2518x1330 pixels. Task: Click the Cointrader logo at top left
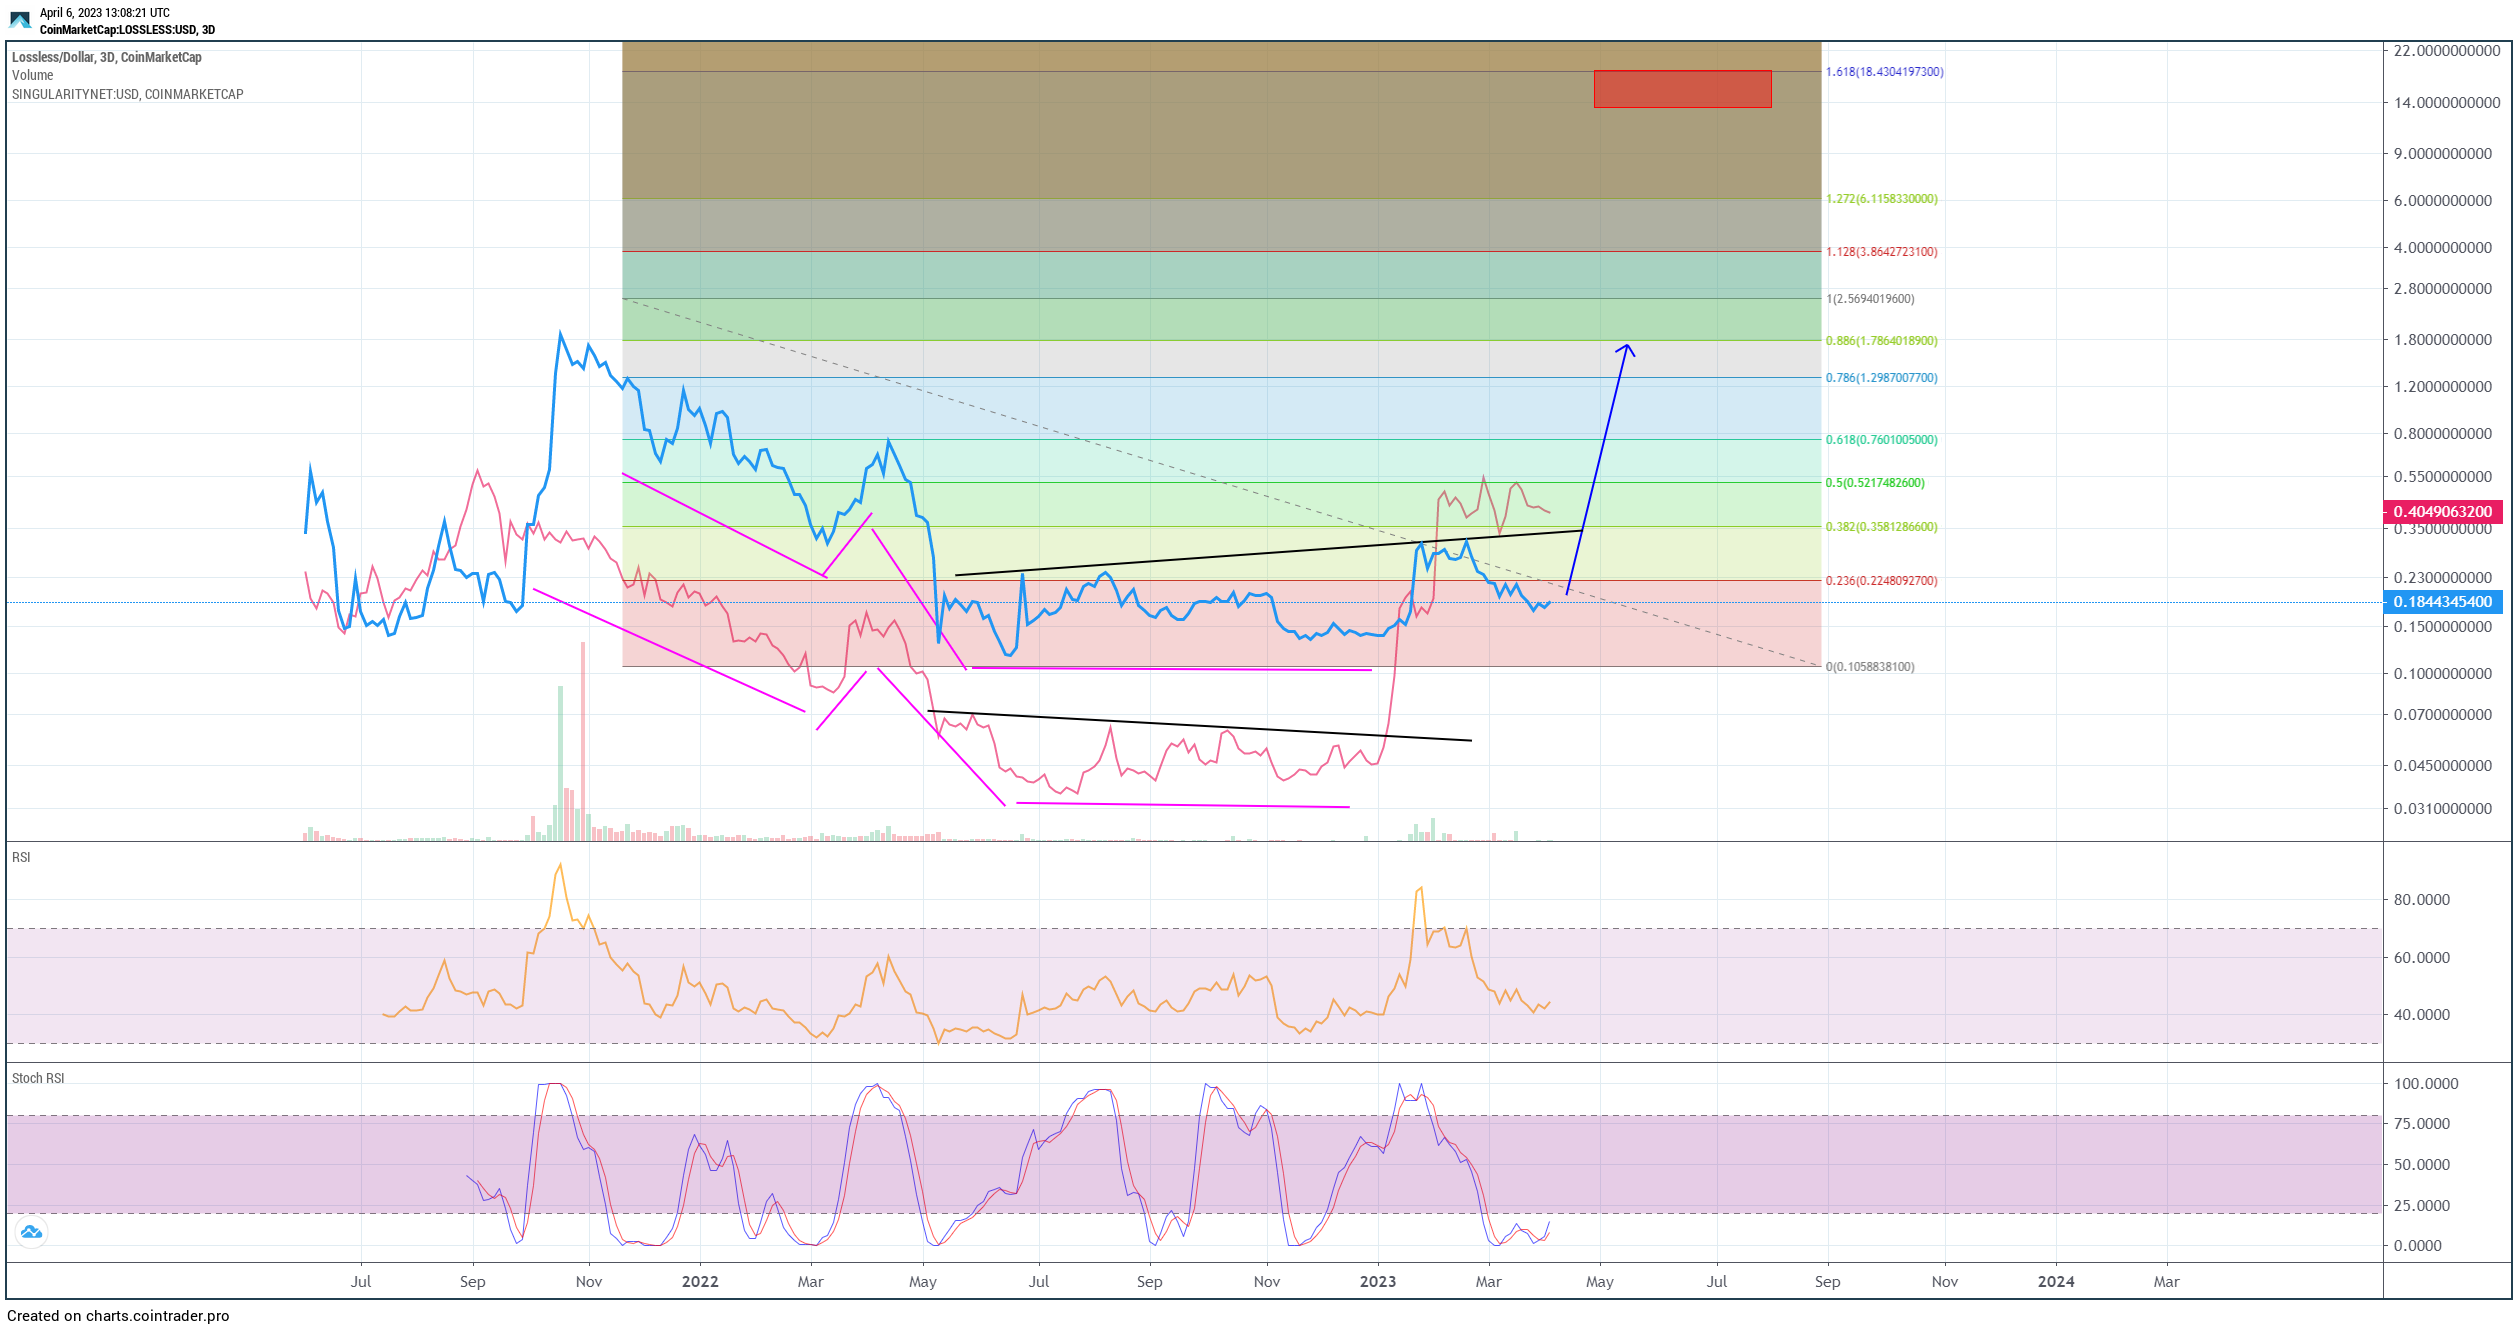click(20, 20)
